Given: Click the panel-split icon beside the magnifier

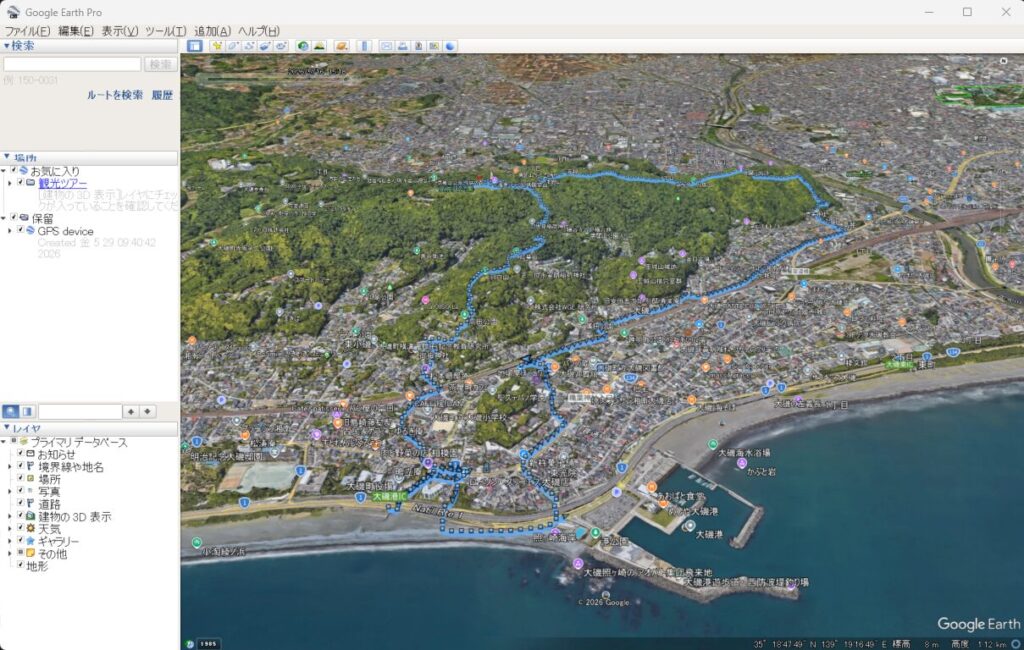Looking at the screenshot, I should pos(27,411).
